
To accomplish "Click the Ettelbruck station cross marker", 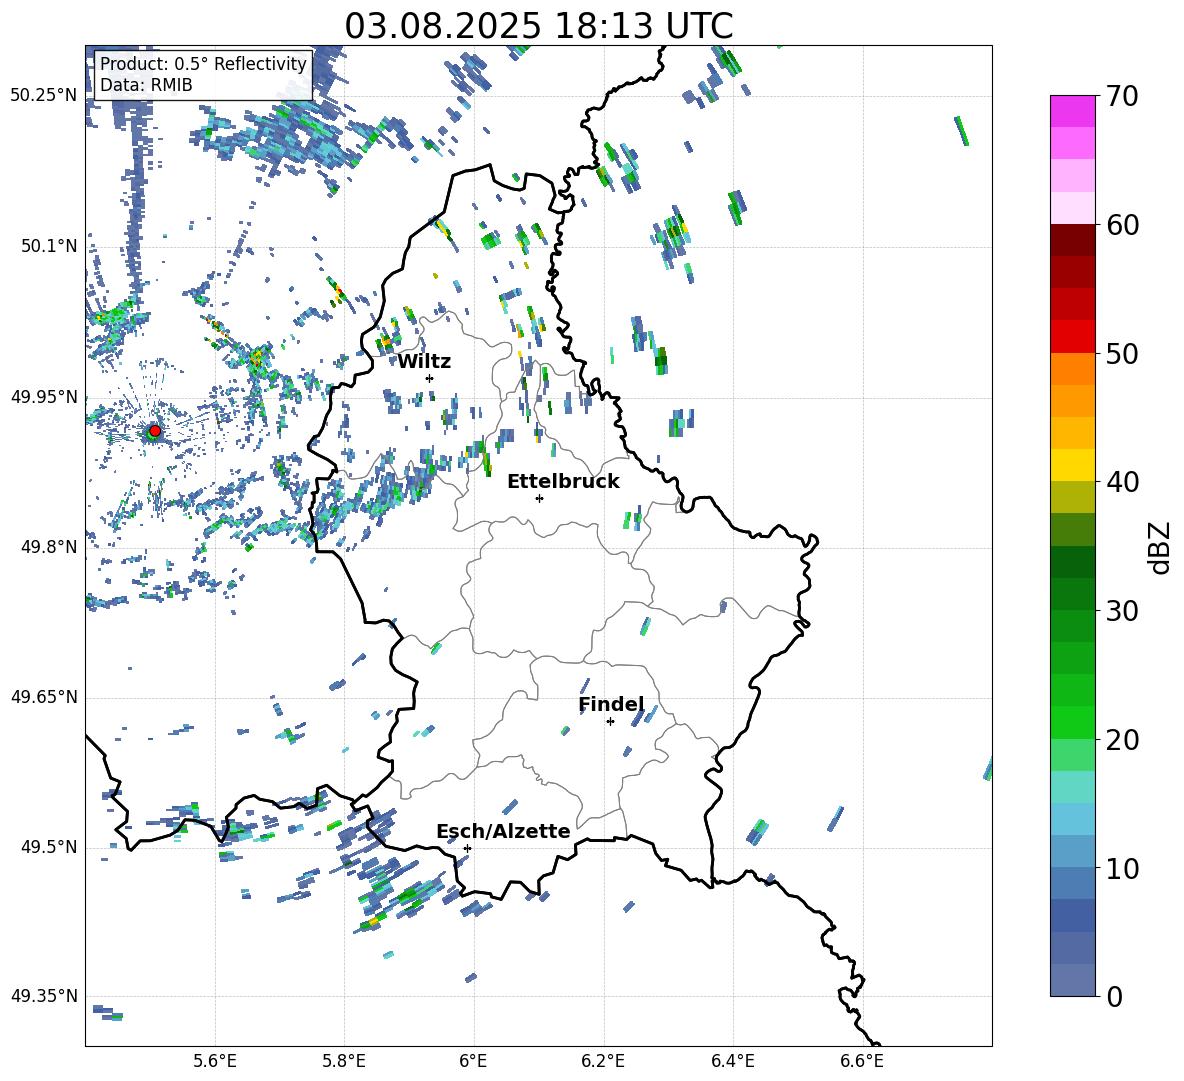I will point(539,498).
